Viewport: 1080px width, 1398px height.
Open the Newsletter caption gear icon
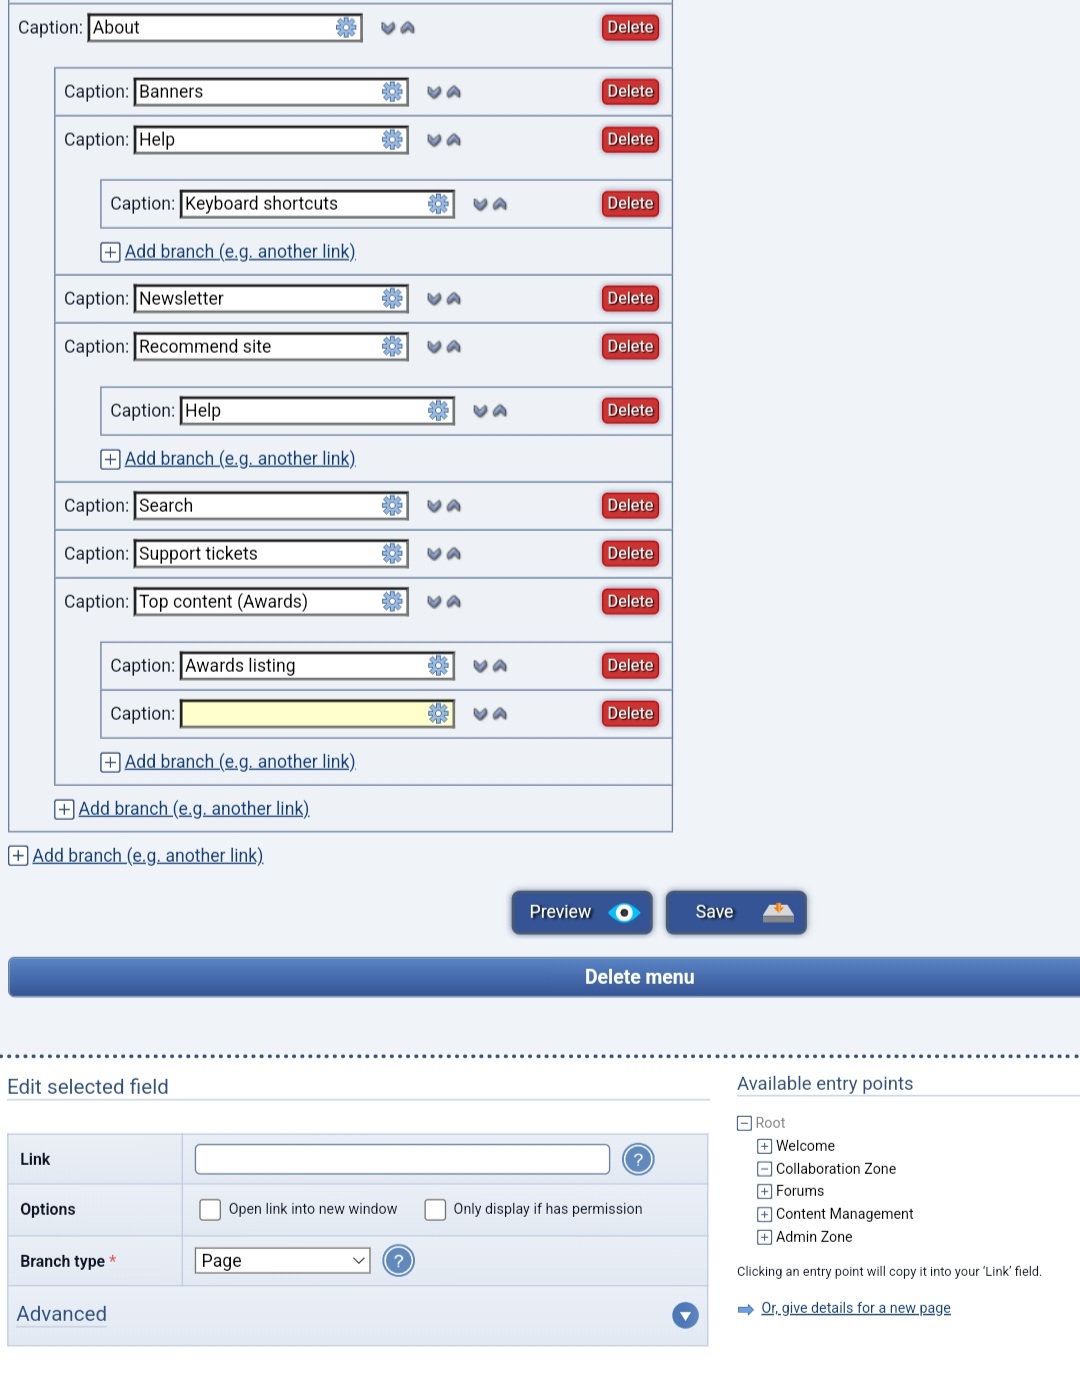392,299
